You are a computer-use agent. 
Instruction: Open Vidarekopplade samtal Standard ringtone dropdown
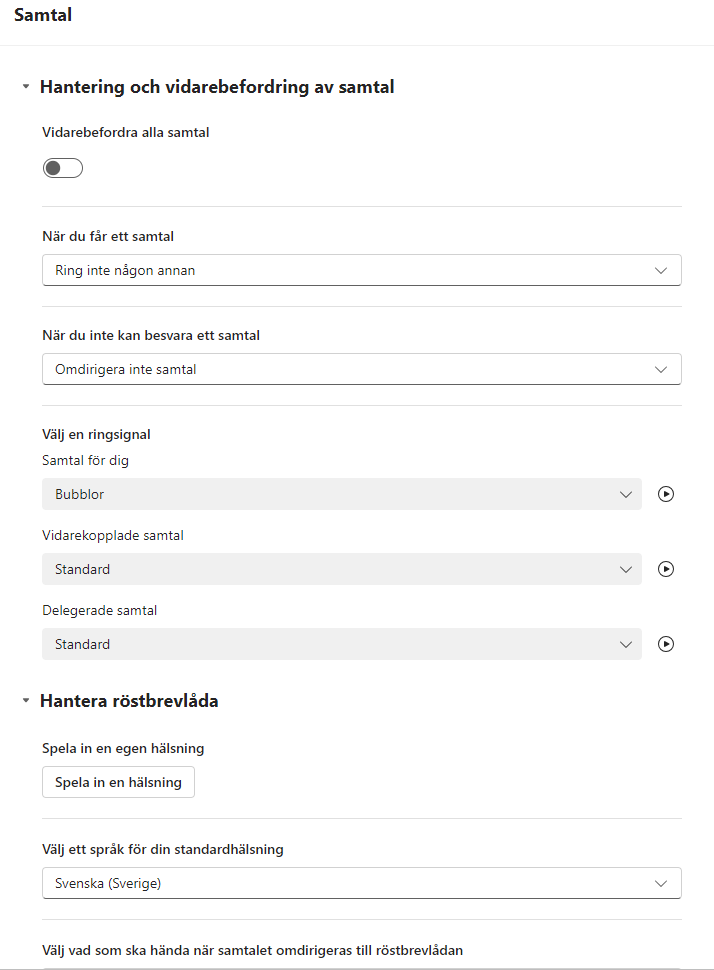coord(342,569)
